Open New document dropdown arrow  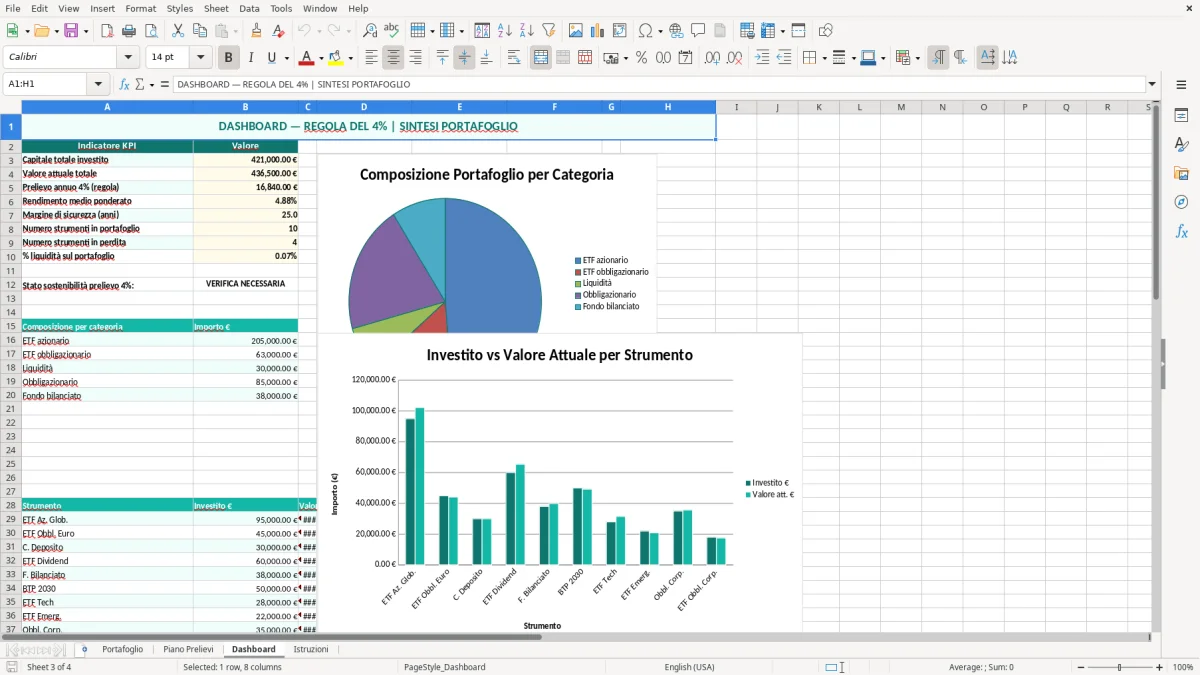coord(25,31)
